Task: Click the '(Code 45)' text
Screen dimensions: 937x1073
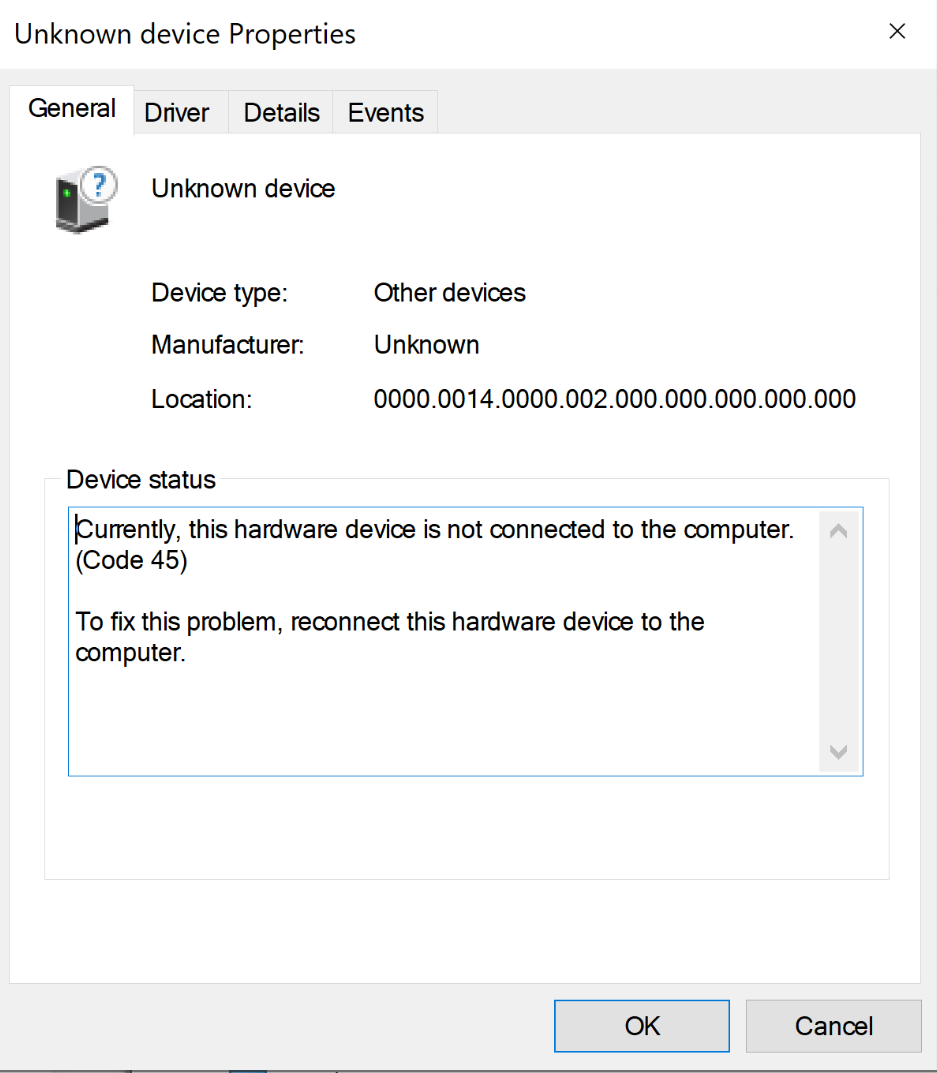Action: point(131,560)
